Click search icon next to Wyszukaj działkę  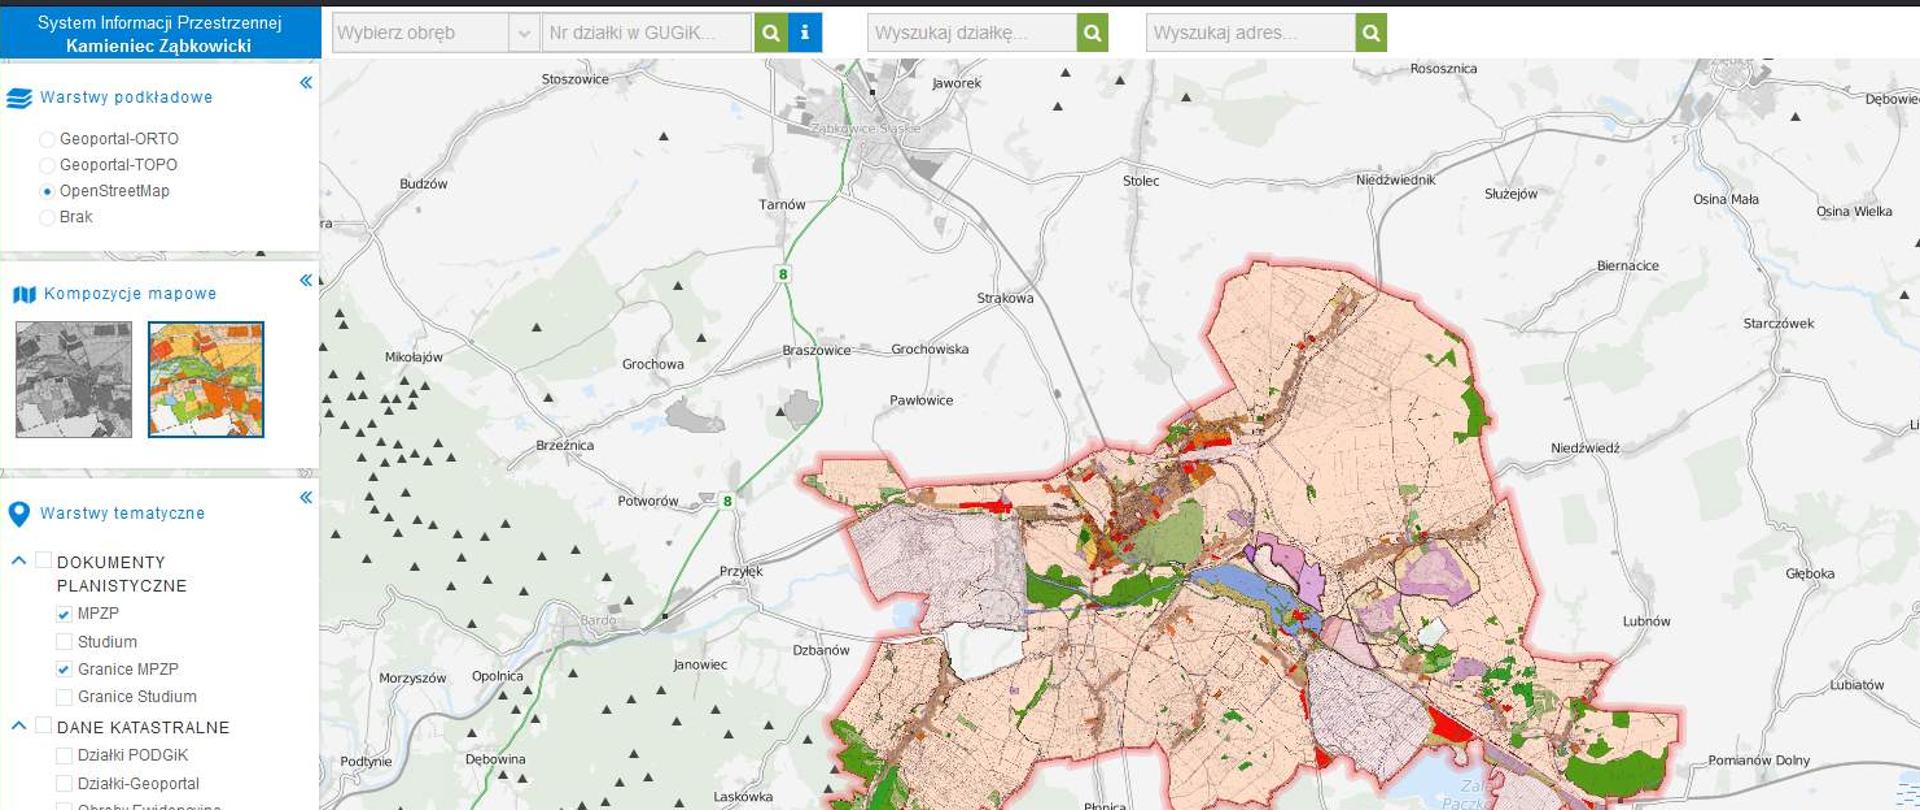1093,33
